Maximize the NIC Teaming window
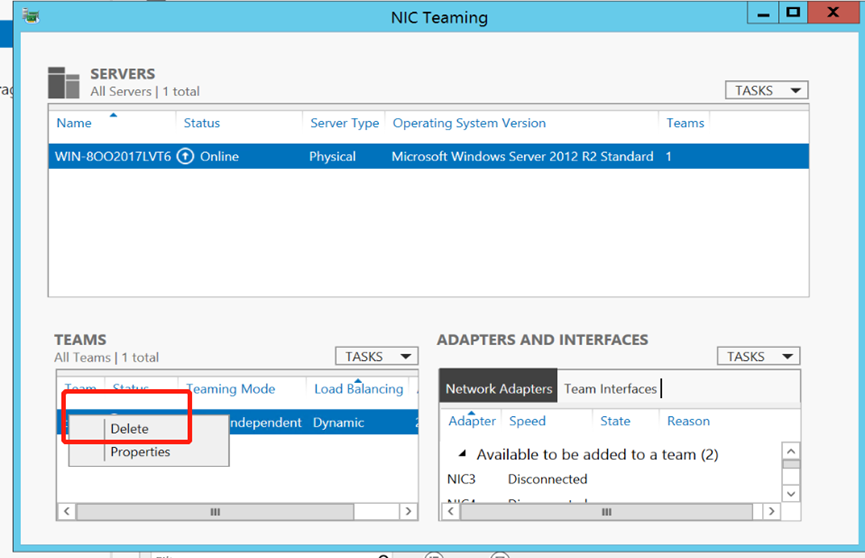Screen dimensions: 865x558 pos(793,13)
